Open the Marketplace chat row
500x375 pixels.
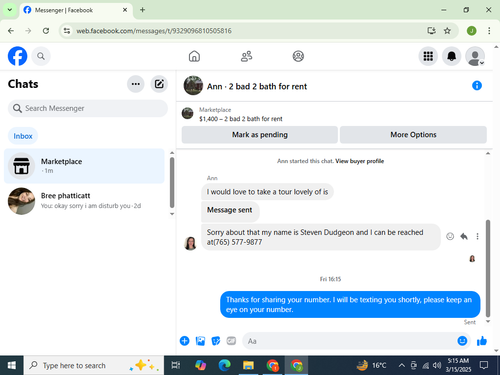tap(84, 166)
